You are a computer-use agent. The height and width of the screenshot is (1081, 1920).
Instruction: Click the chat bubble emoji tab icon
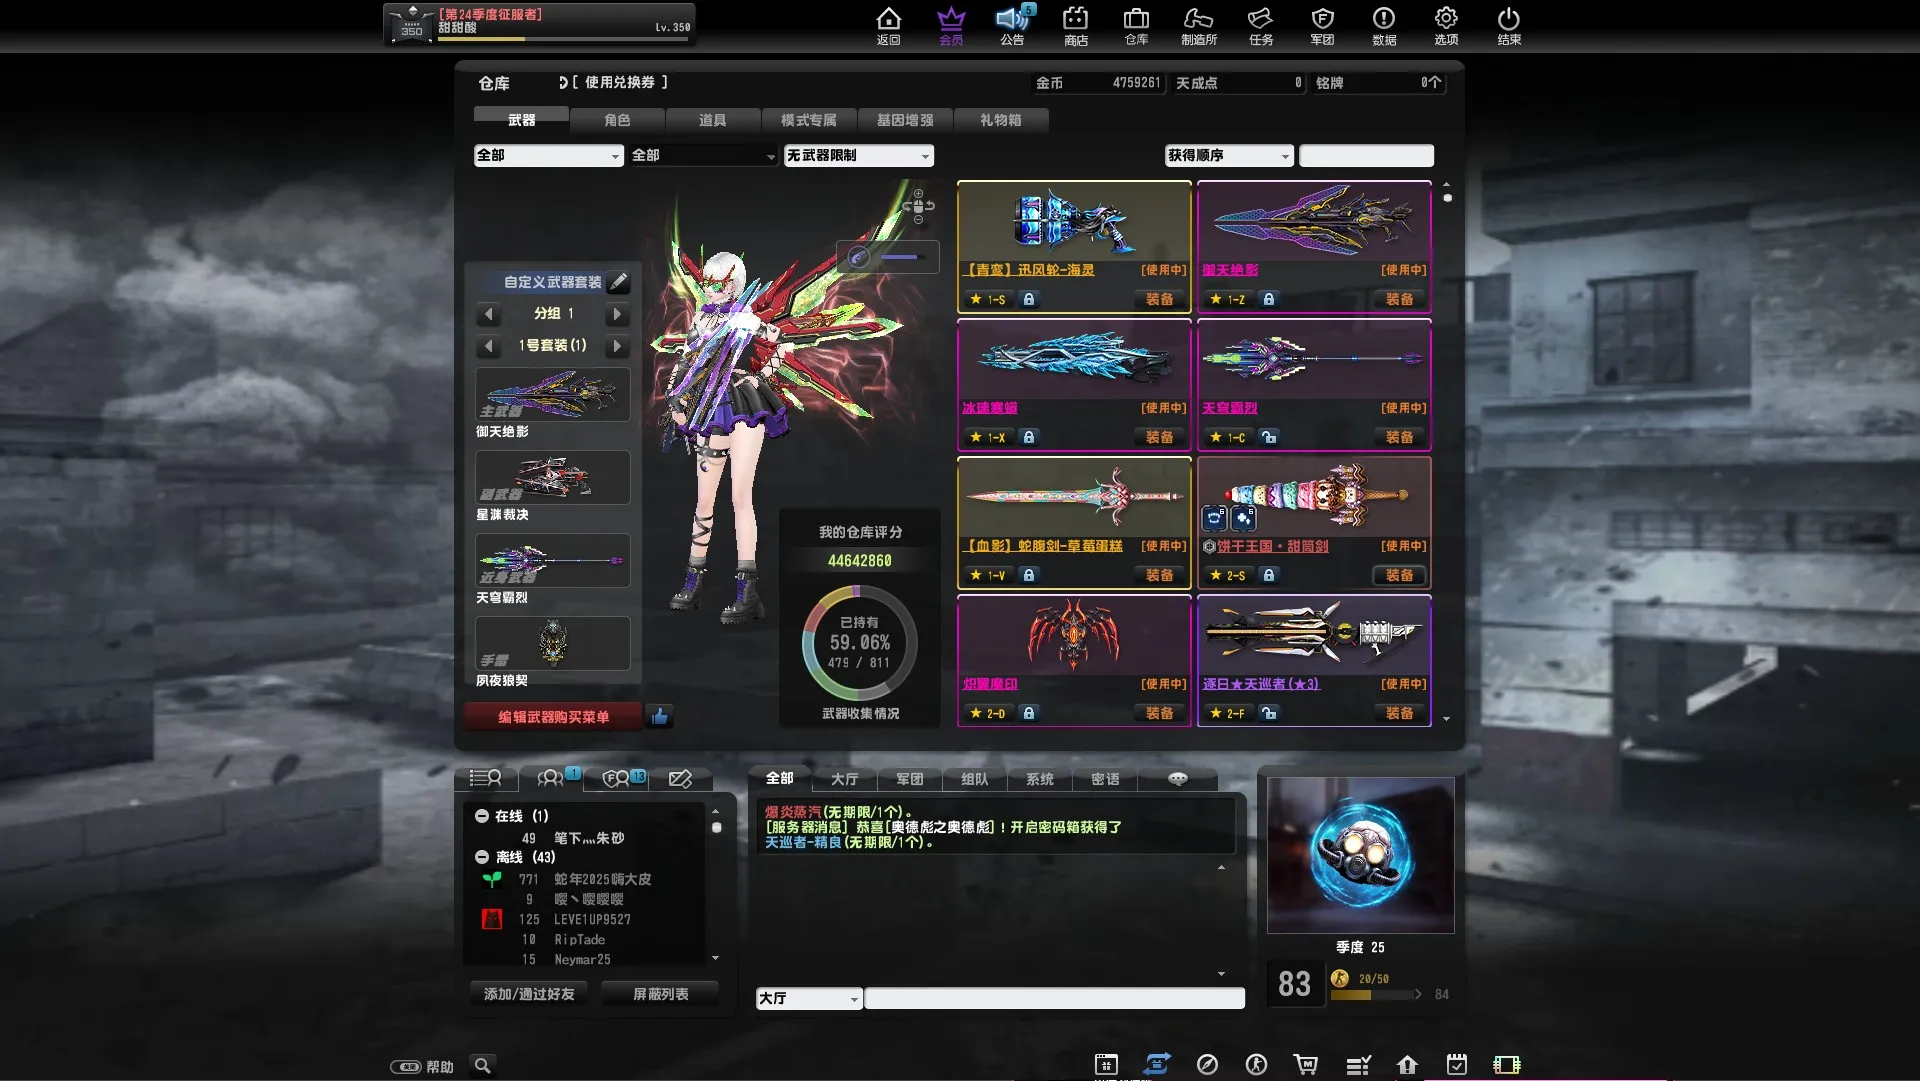coord(1178,778)
